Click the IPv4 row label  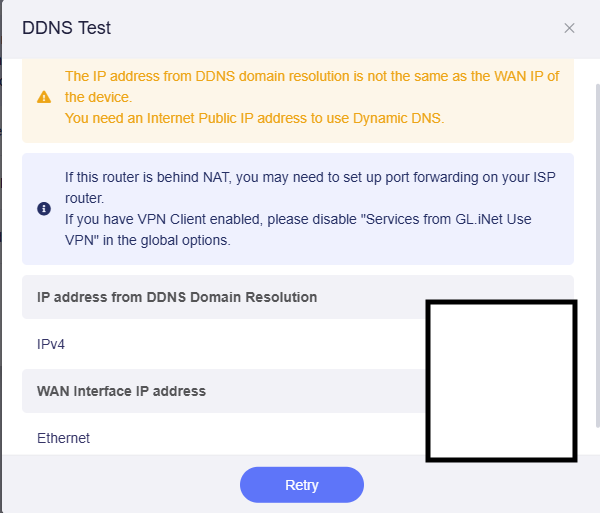tap(51, 344)
